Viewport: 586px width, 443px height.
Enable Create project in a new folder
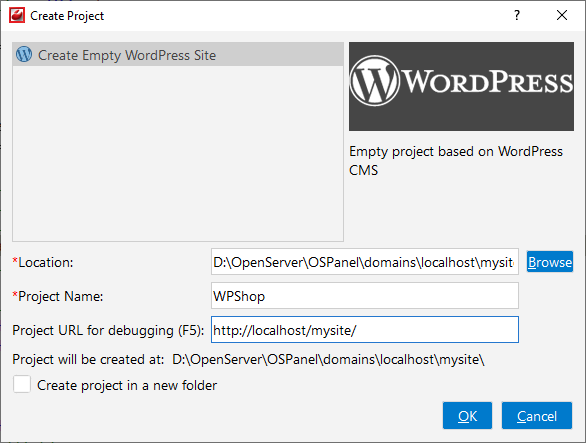(22, 385)
